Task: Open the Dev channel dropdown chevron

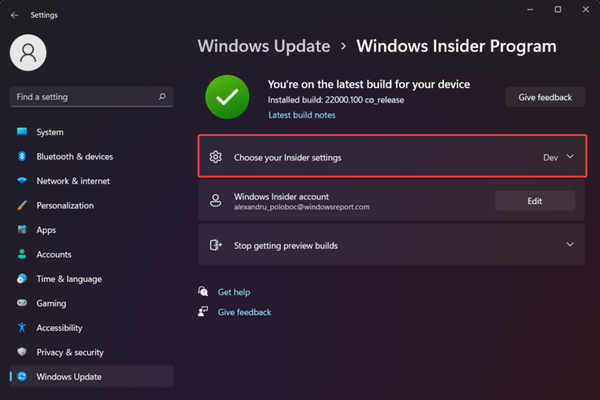Action: (x=570, y=157)
